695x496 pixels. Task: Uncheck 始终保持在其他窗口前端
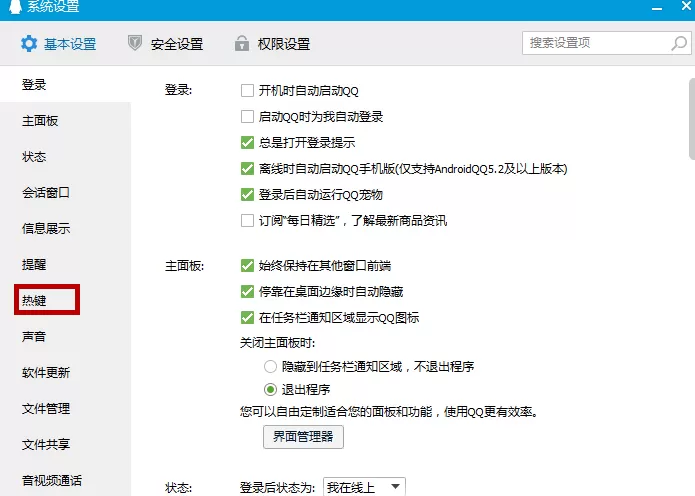click(247, 266)
